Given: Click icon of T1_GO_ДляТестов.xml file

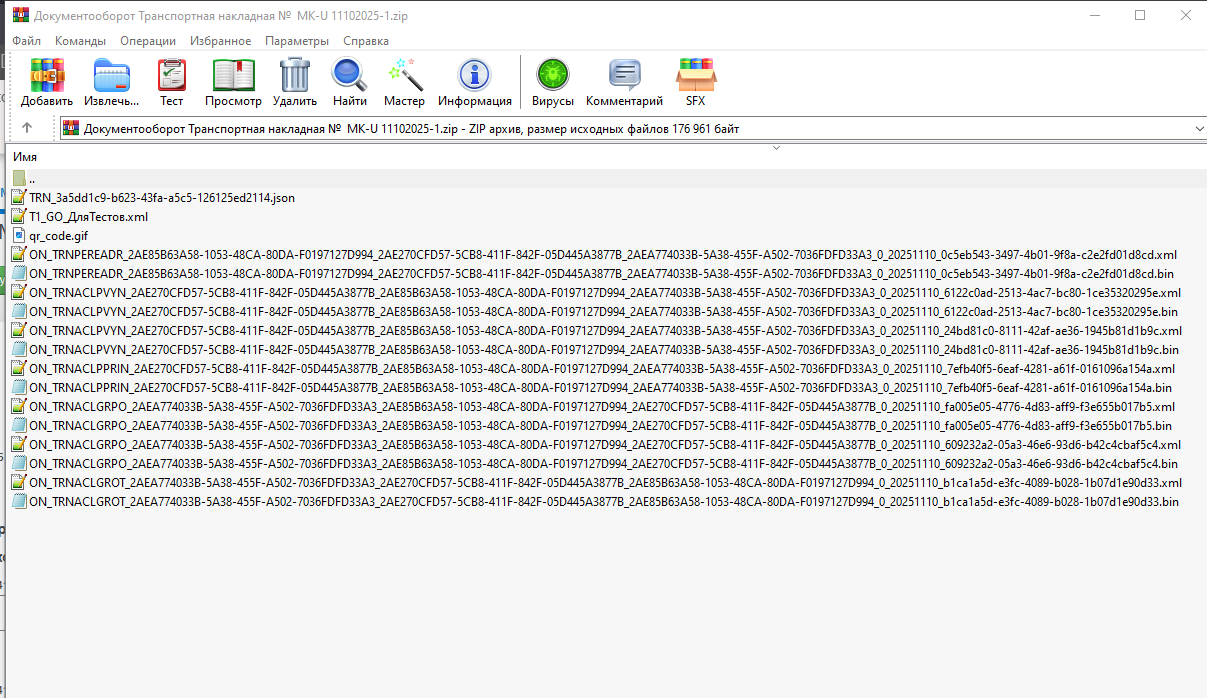Looking at the screenshot, I should pos(19,217).
